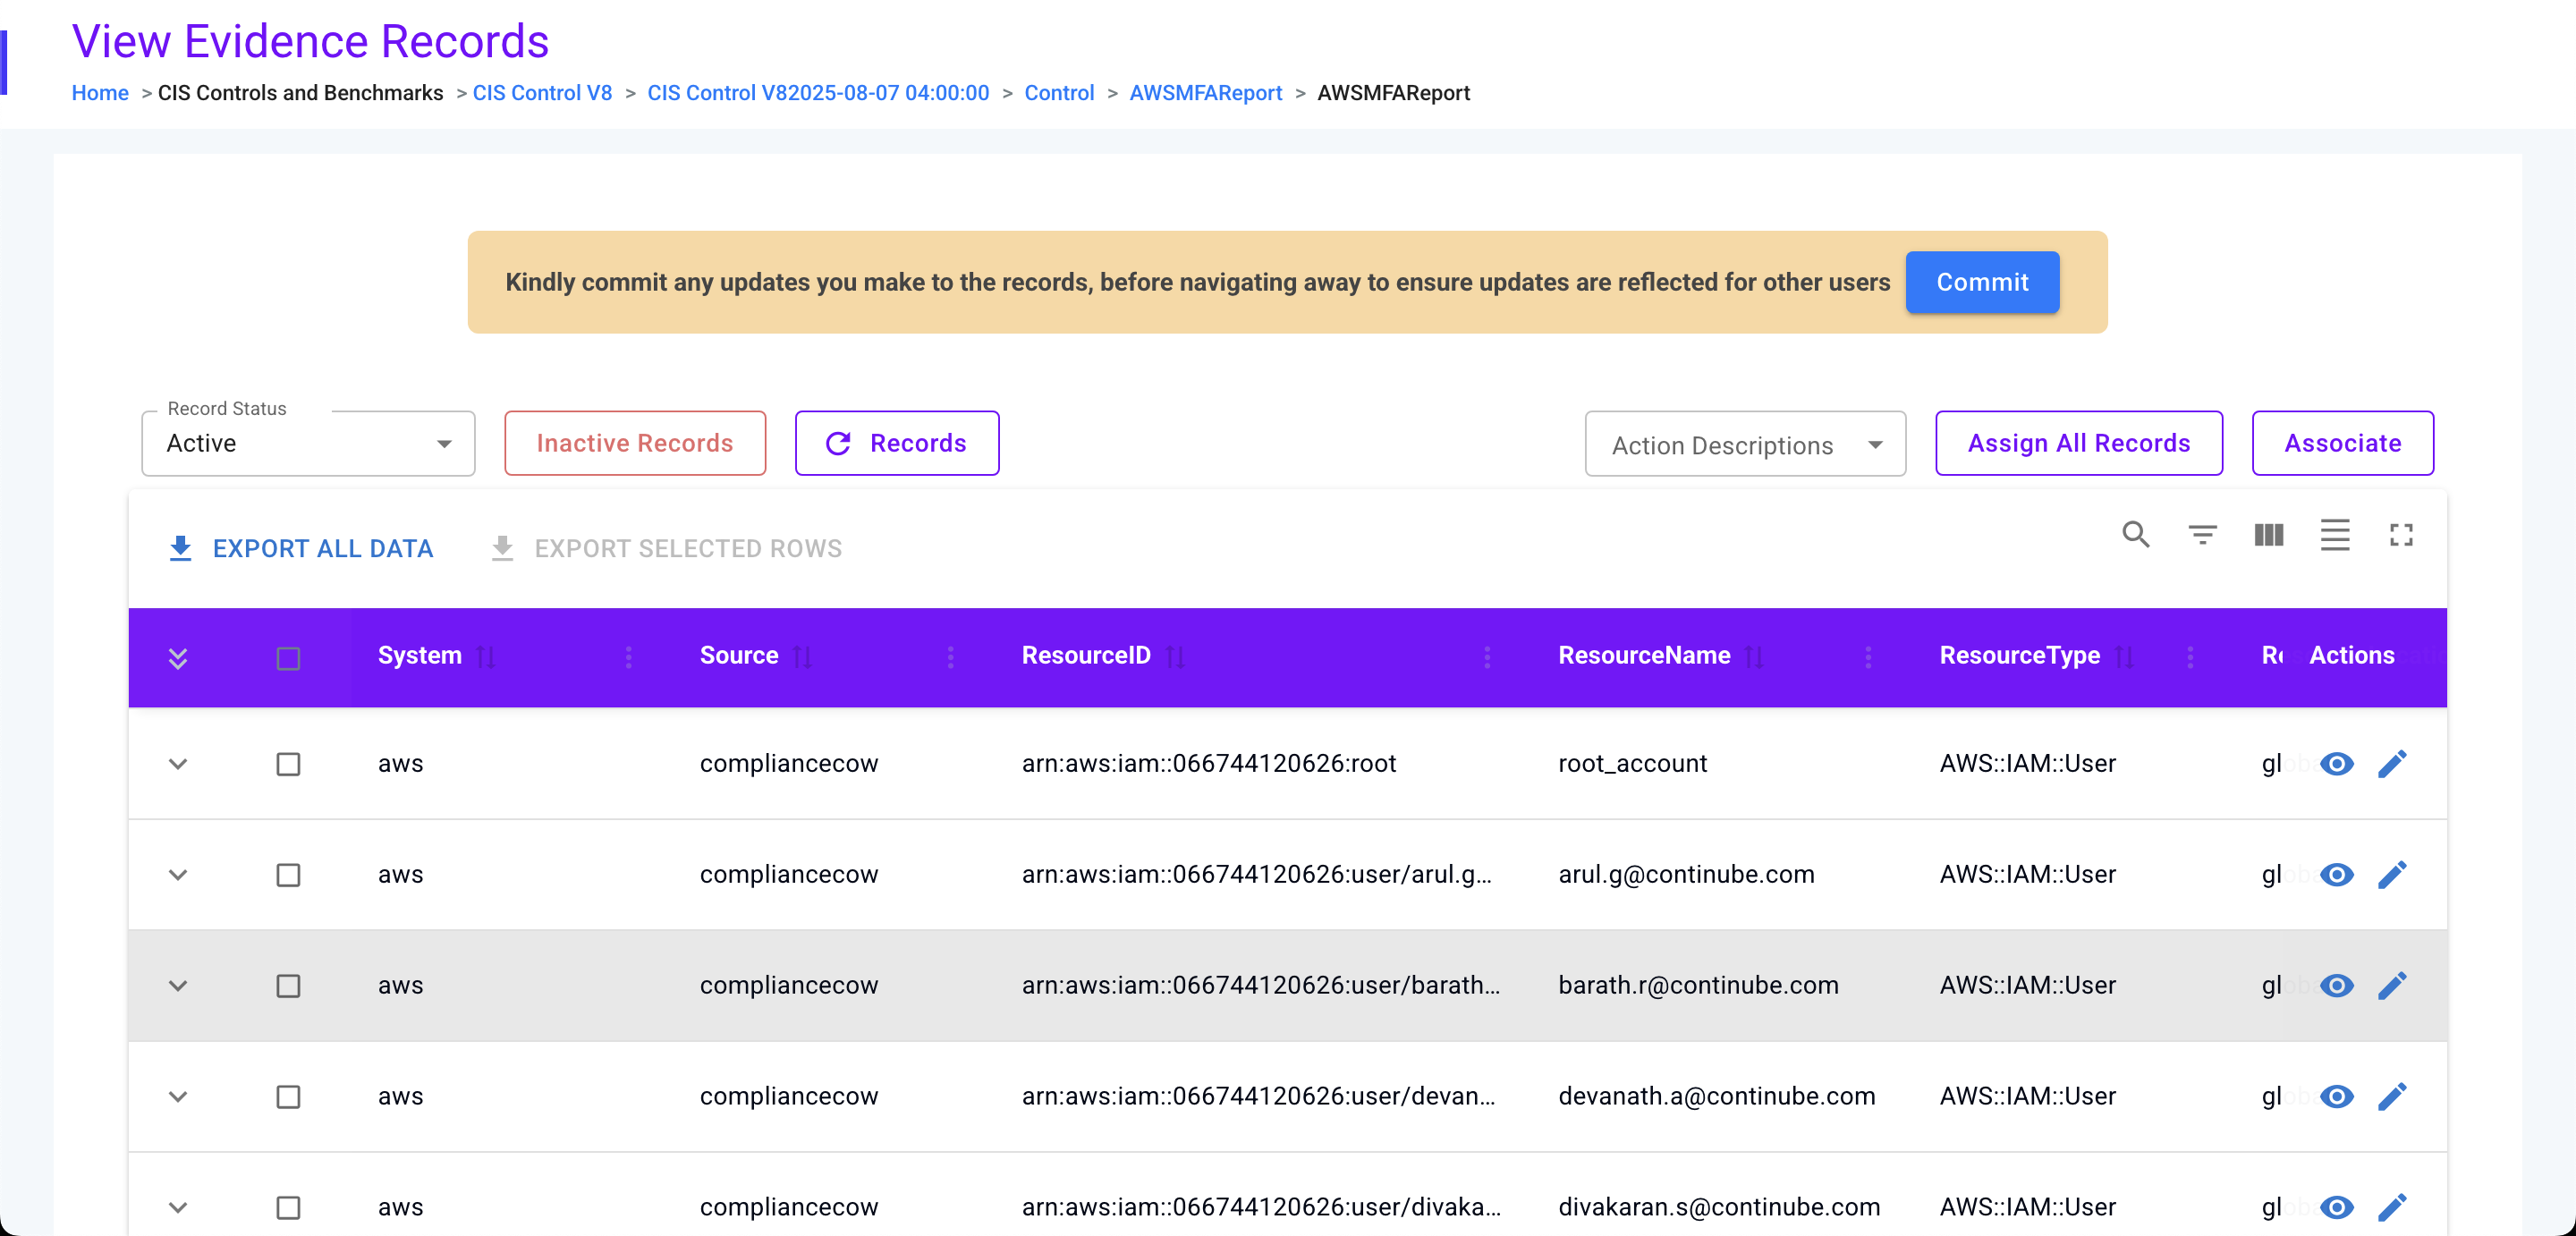Click the show/hide columns icon
2576x1236 pixels.
click(x=2268, y=535)
